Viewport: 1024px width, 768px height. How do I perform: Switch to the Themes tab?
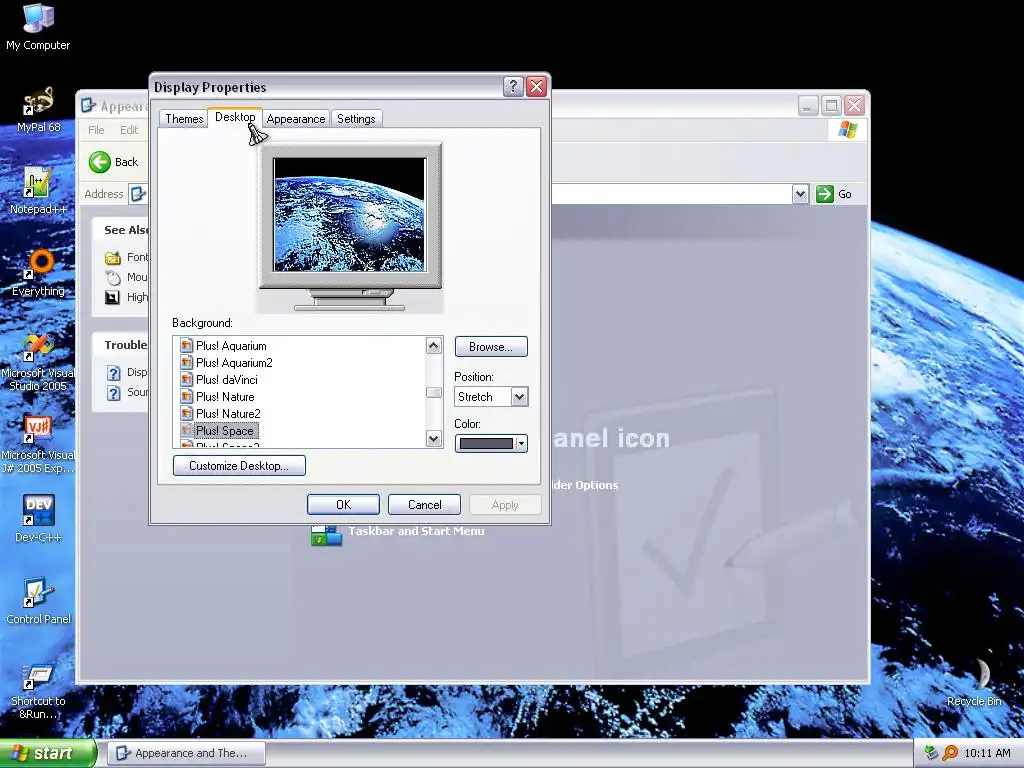click(x=184, y=118)
